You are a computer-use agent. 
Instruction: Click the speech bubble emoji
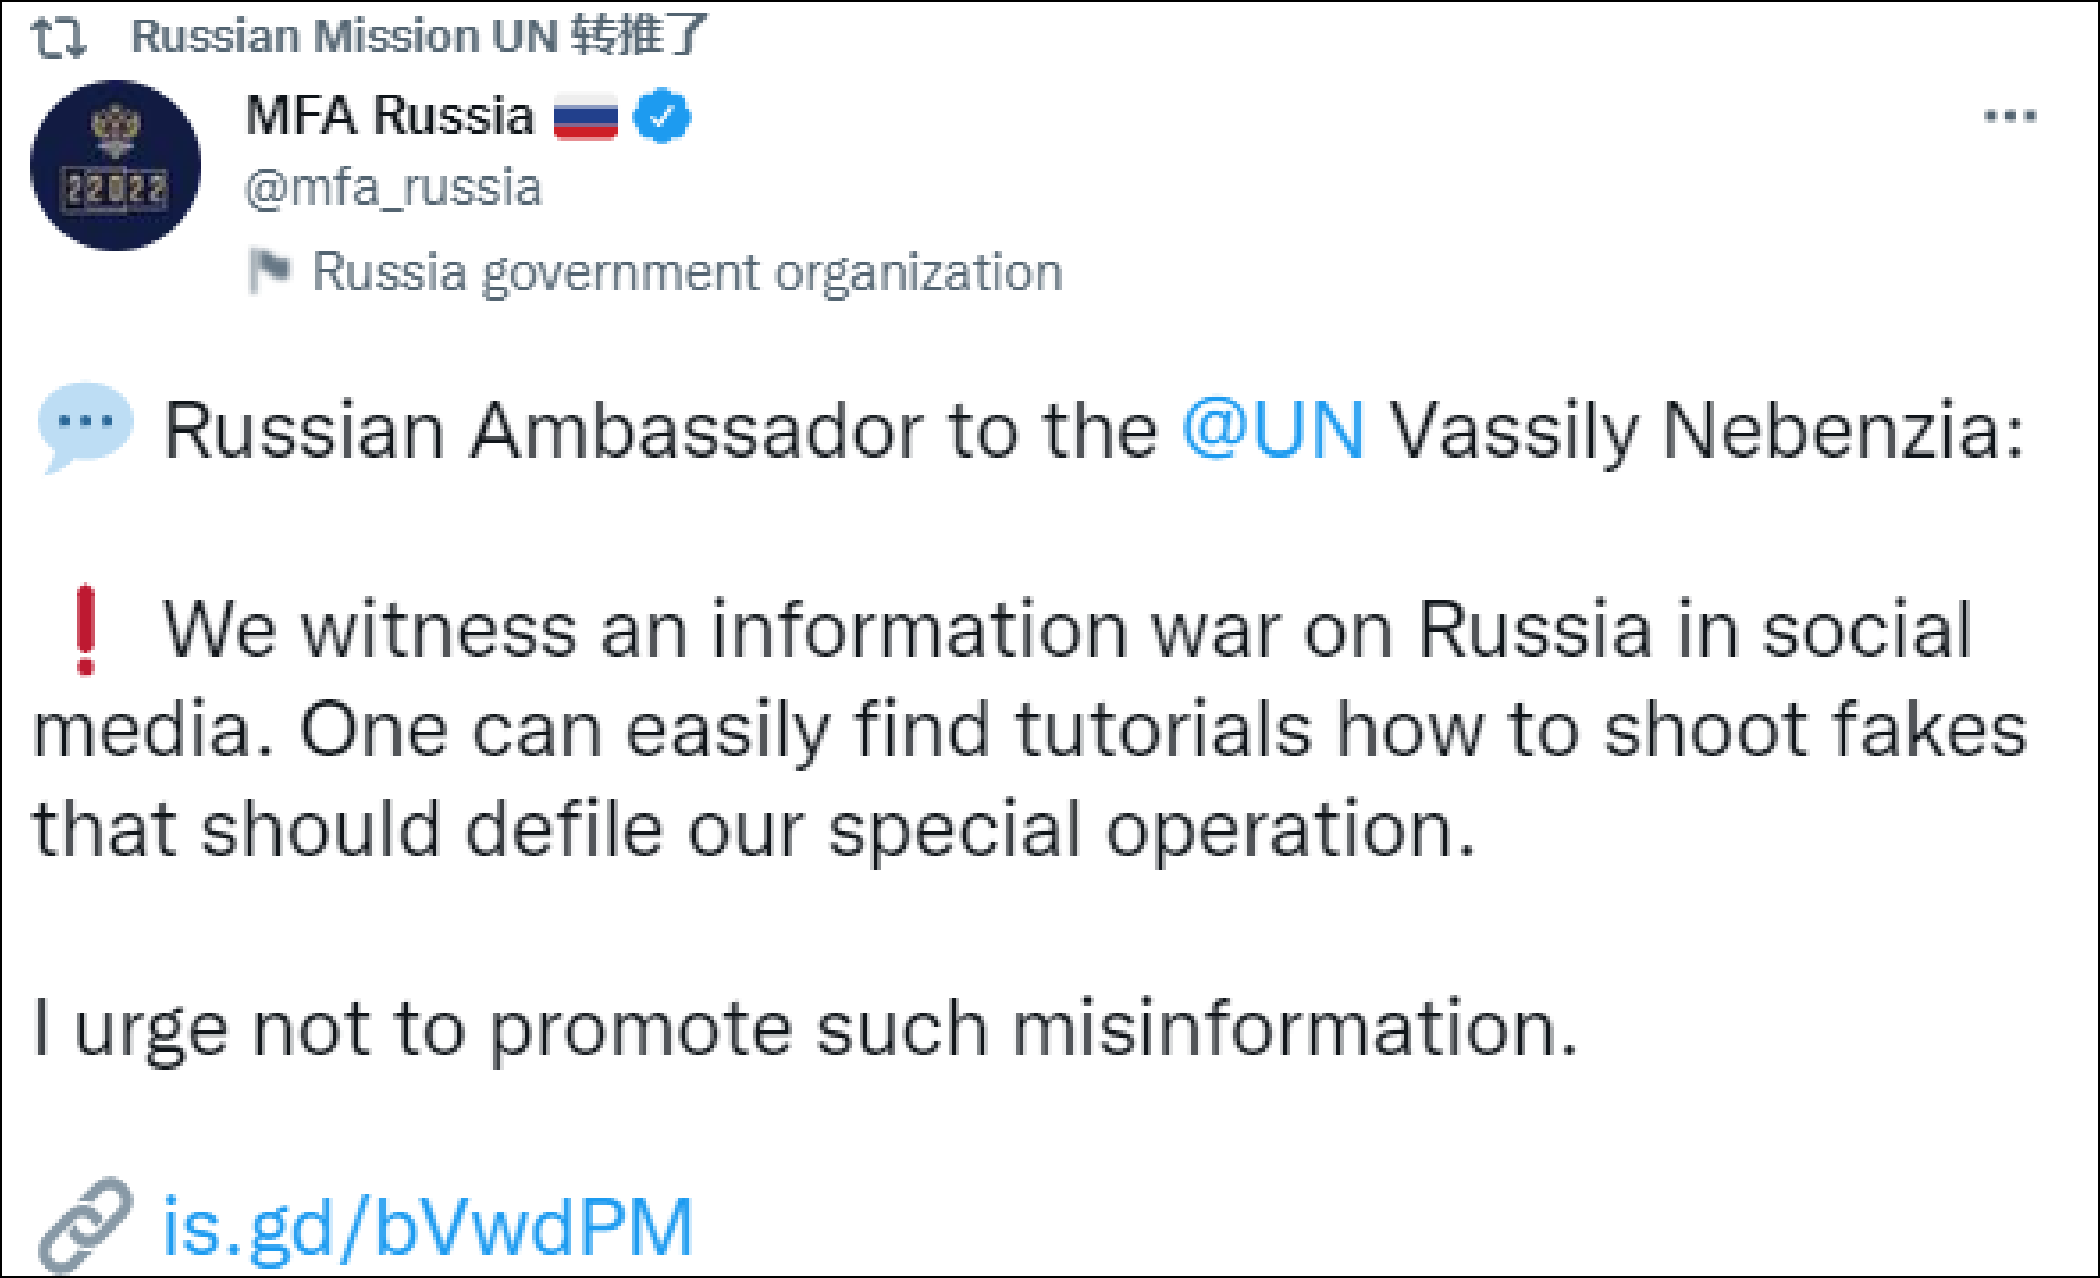tap(85, 427)
